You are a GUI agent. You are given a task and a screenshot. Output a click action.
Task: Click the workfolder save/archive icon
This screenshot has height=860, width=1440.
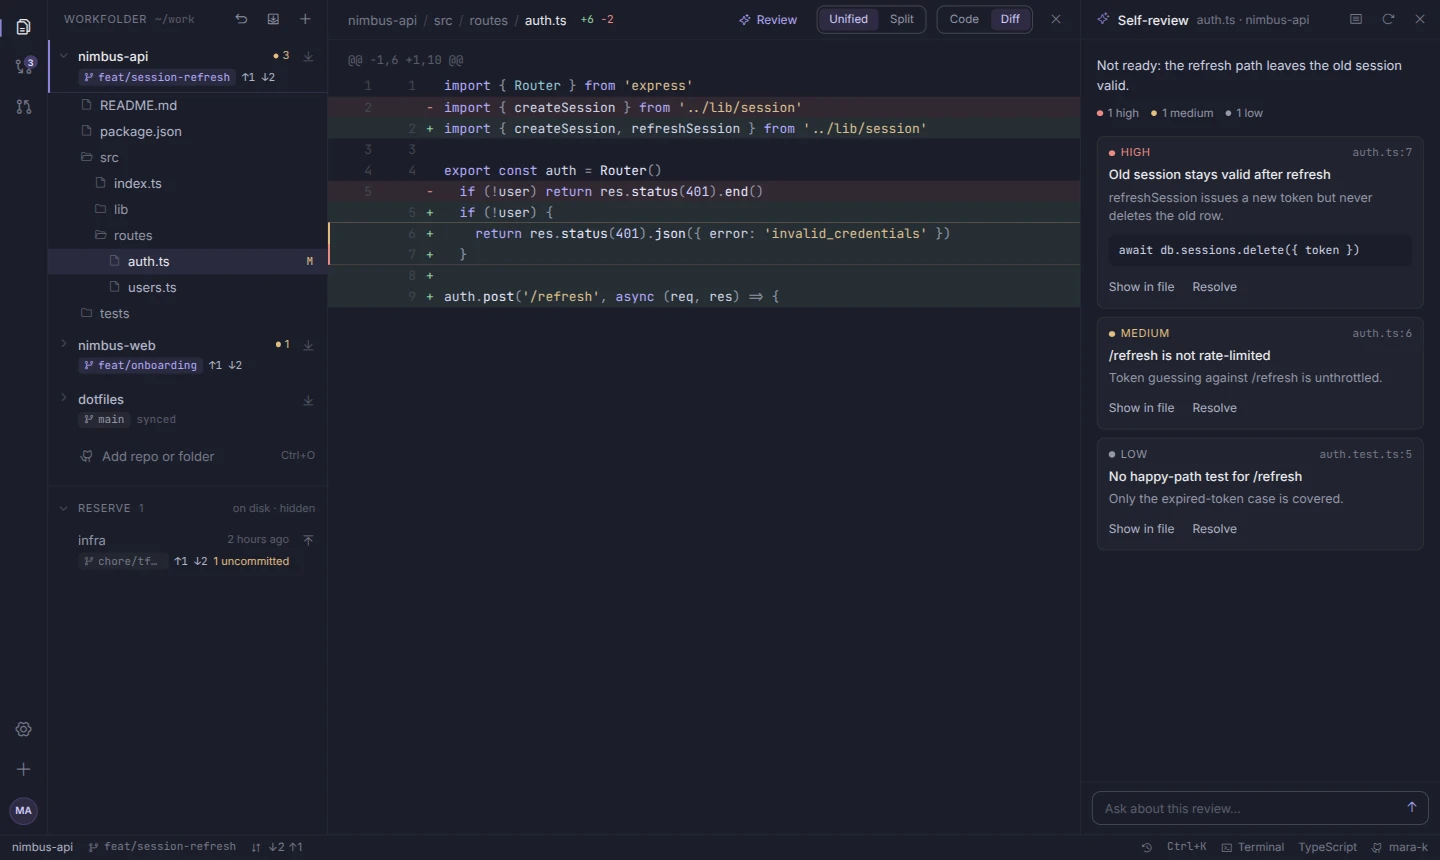(x=273, y=19)
